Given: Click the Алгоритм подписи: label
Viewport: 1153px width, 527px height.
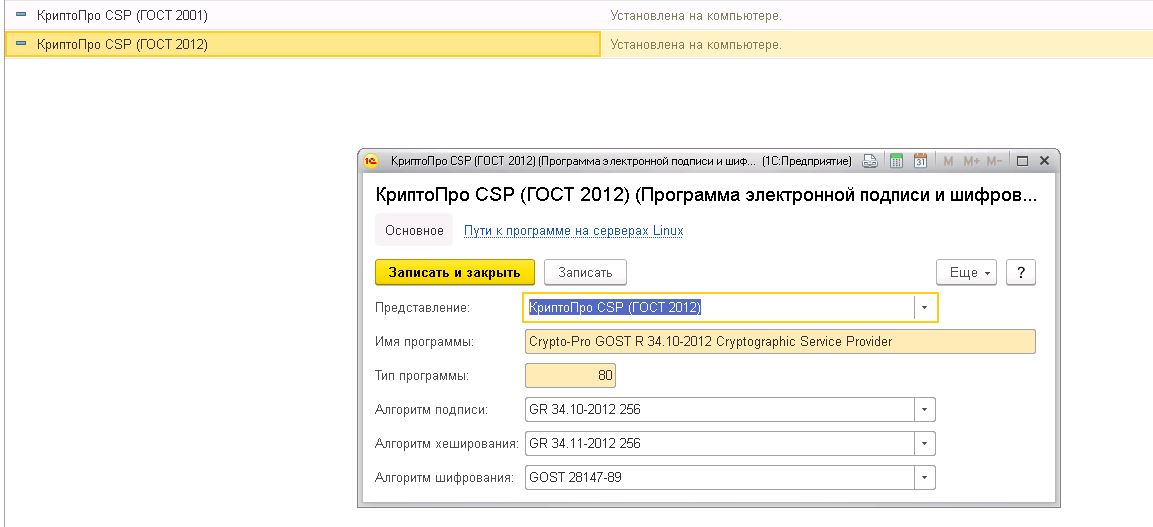Looking at the screenshot, I should 432,409.
